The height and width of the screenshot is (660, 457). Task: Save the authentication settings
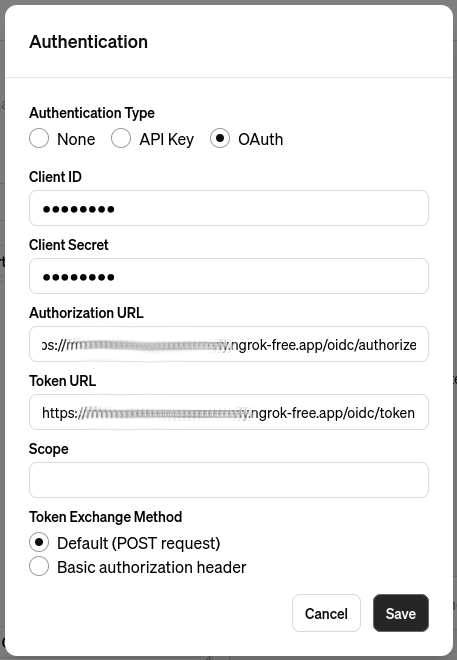[401, 613]
